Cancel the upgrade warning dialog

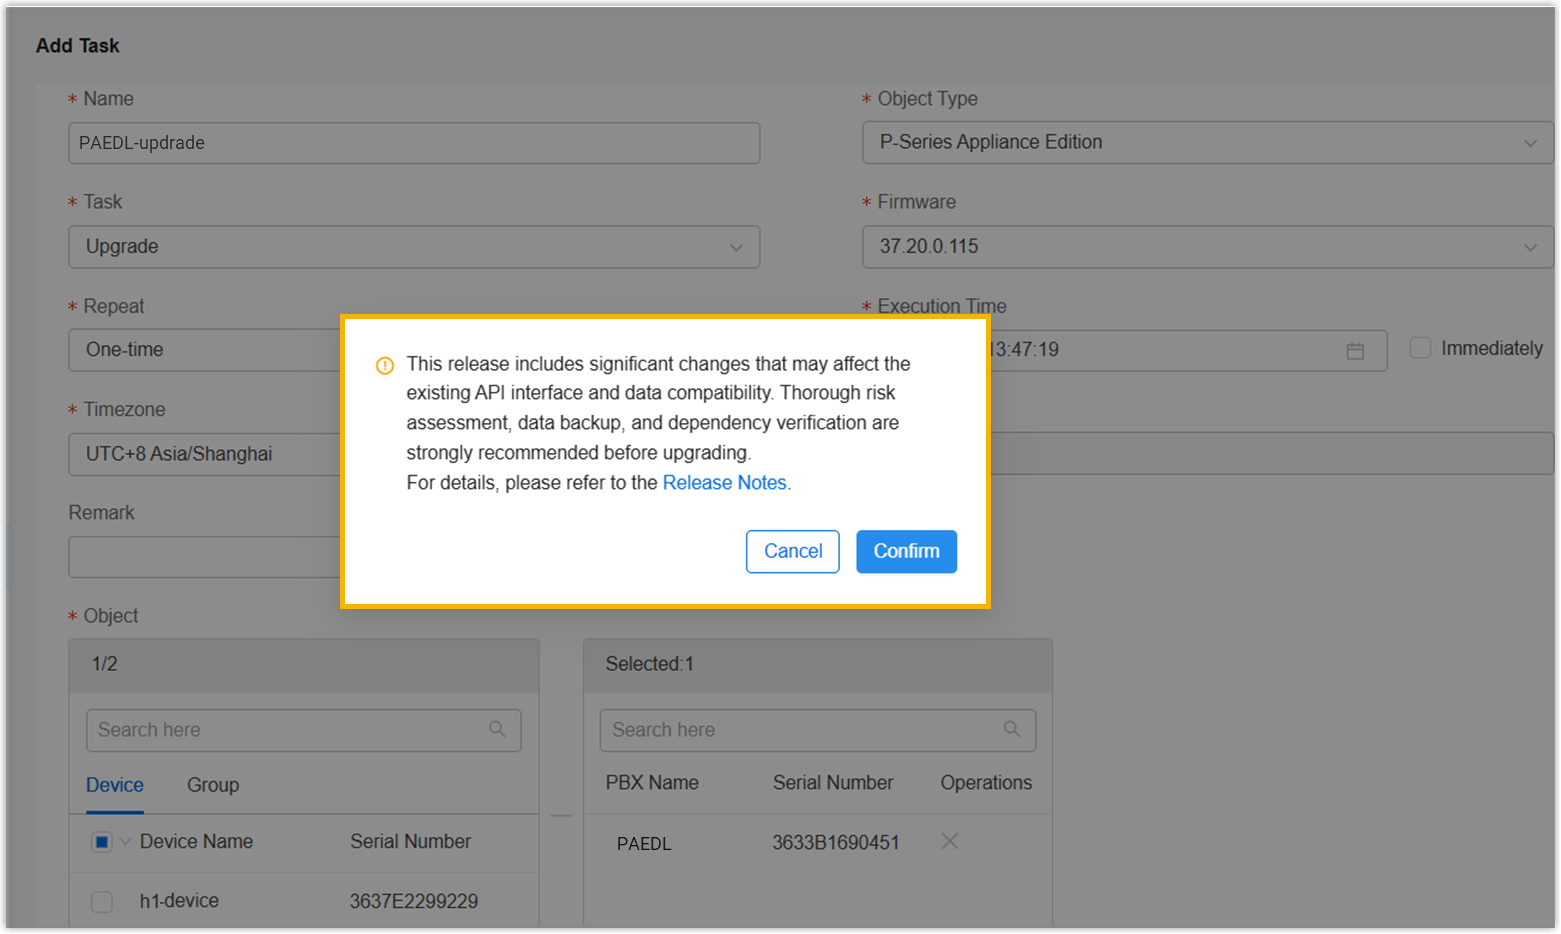click(x=792, y=551)
